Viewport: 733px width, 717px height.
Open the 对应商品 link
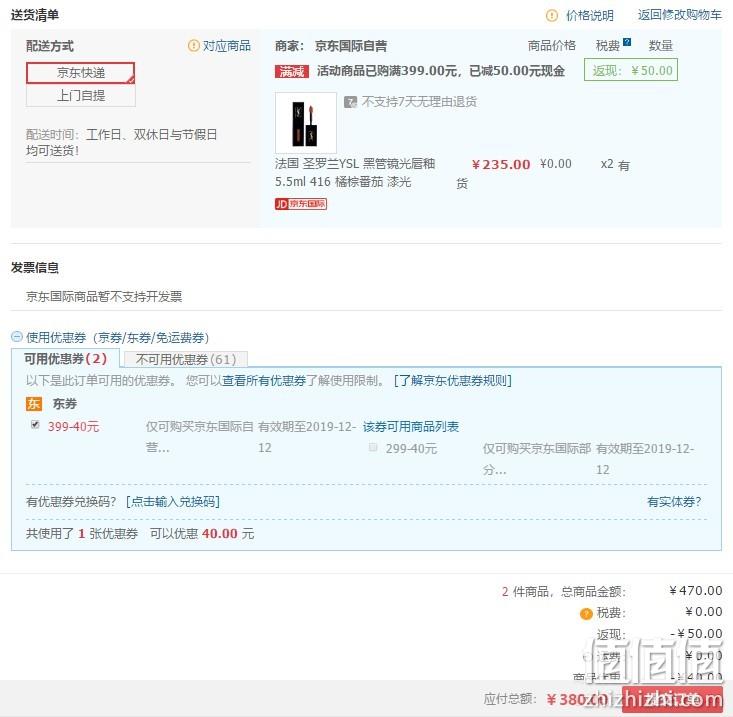tap(227, 46)
